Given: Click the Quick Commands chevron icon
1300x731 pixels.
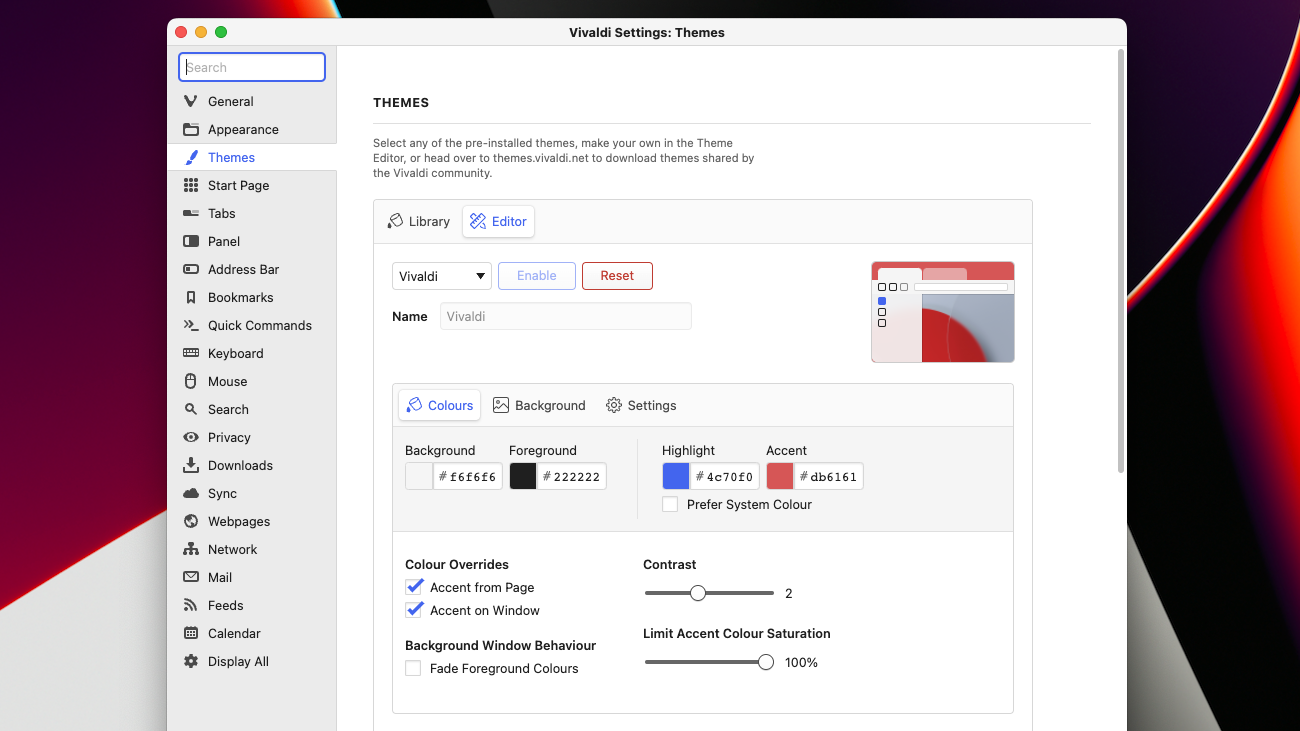Looking at the screenshot, I should pos(190,325).
